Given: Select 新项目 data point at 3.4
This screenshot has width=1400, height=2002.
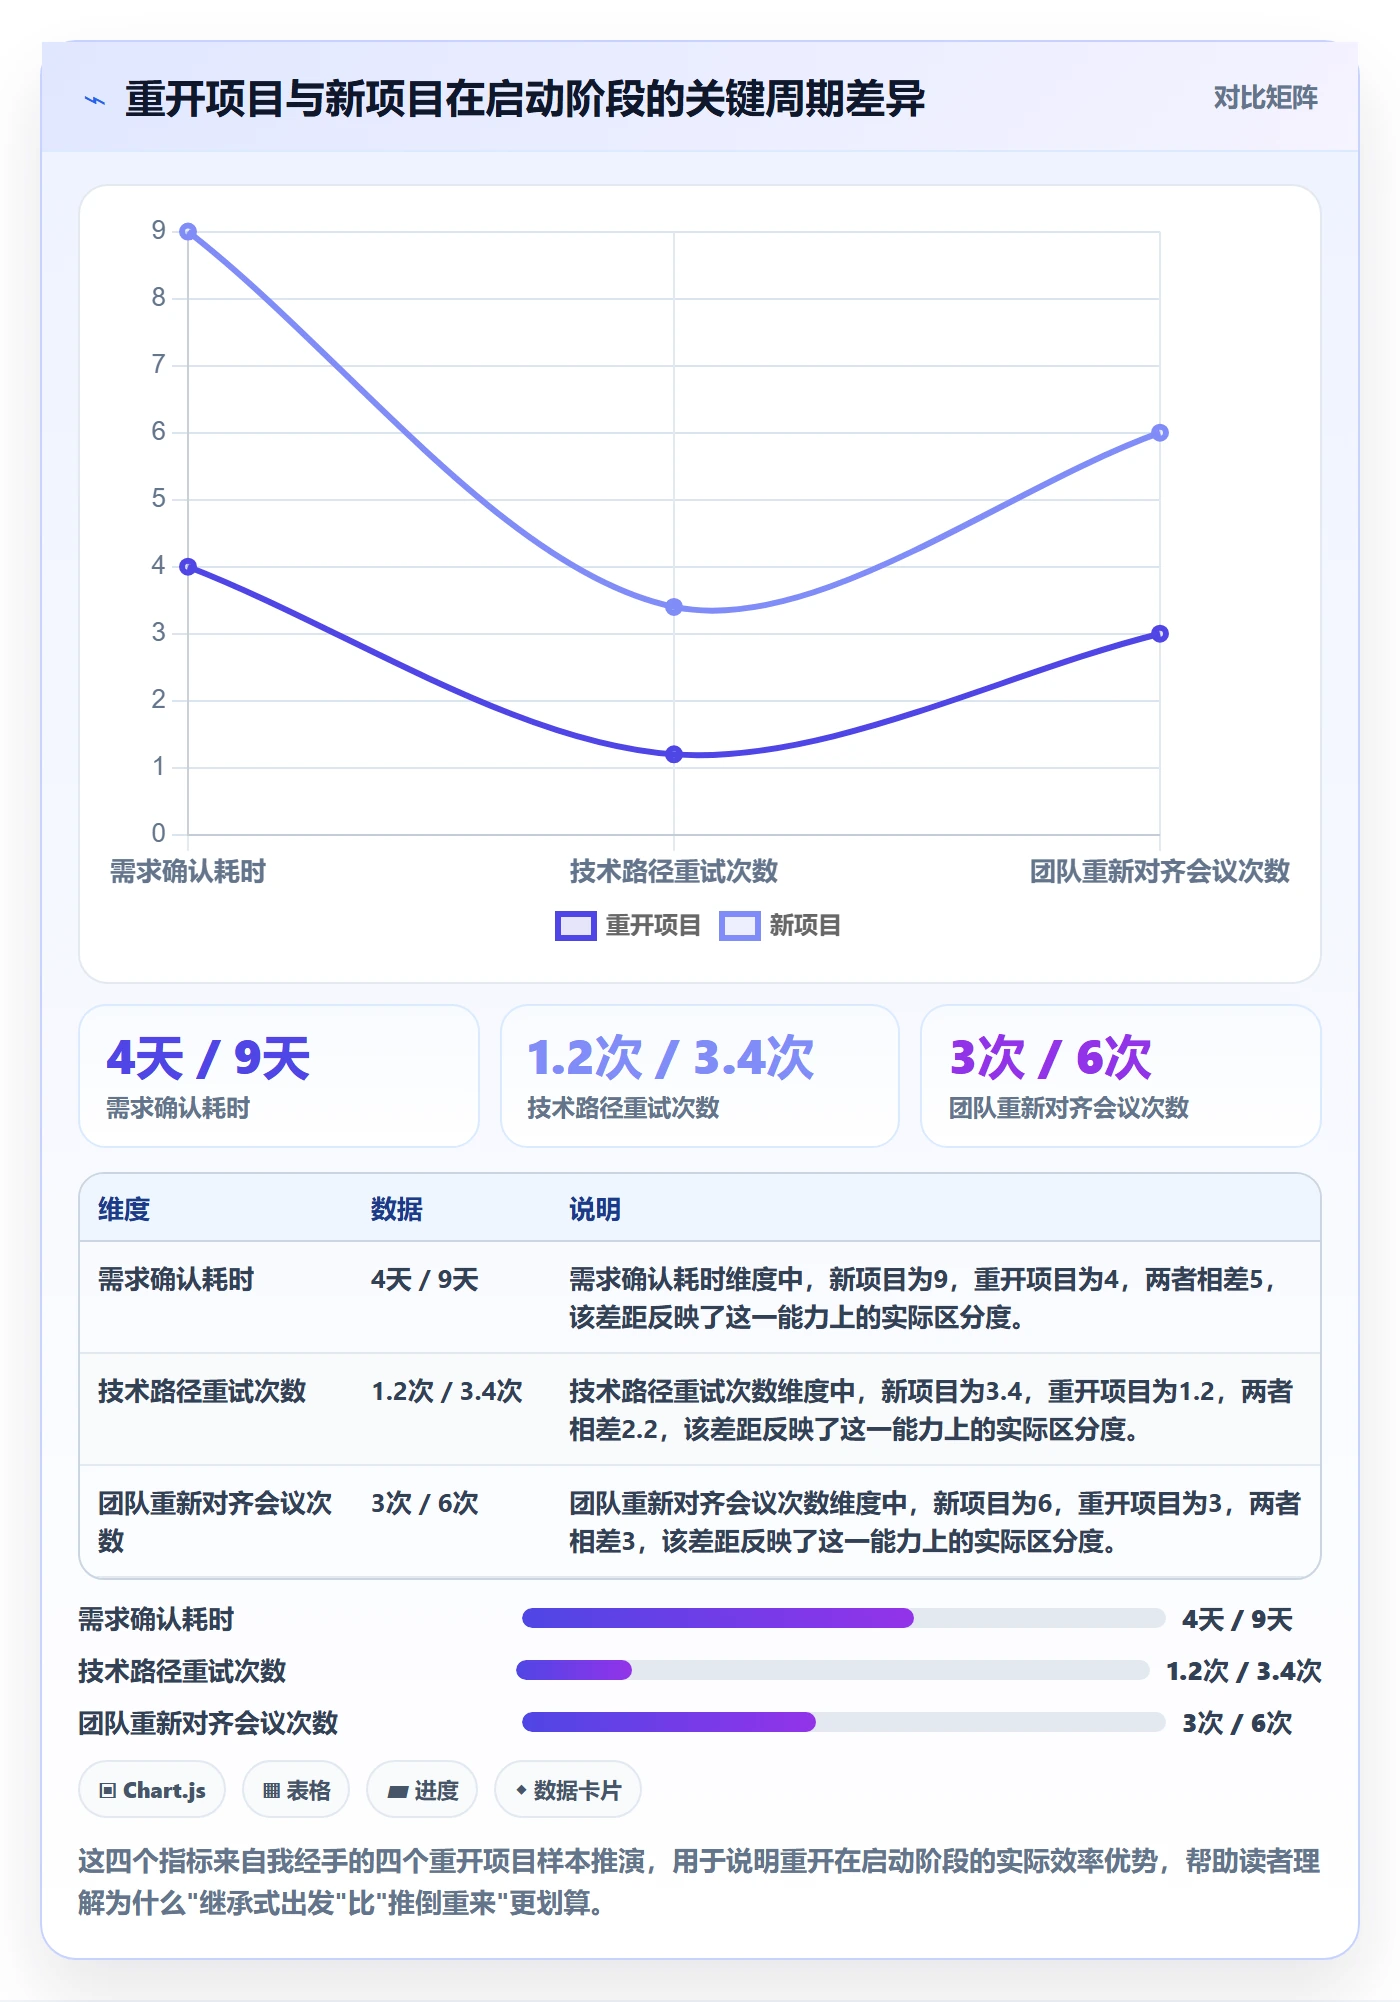Looking at the screenshot, I should coord(674,607).
